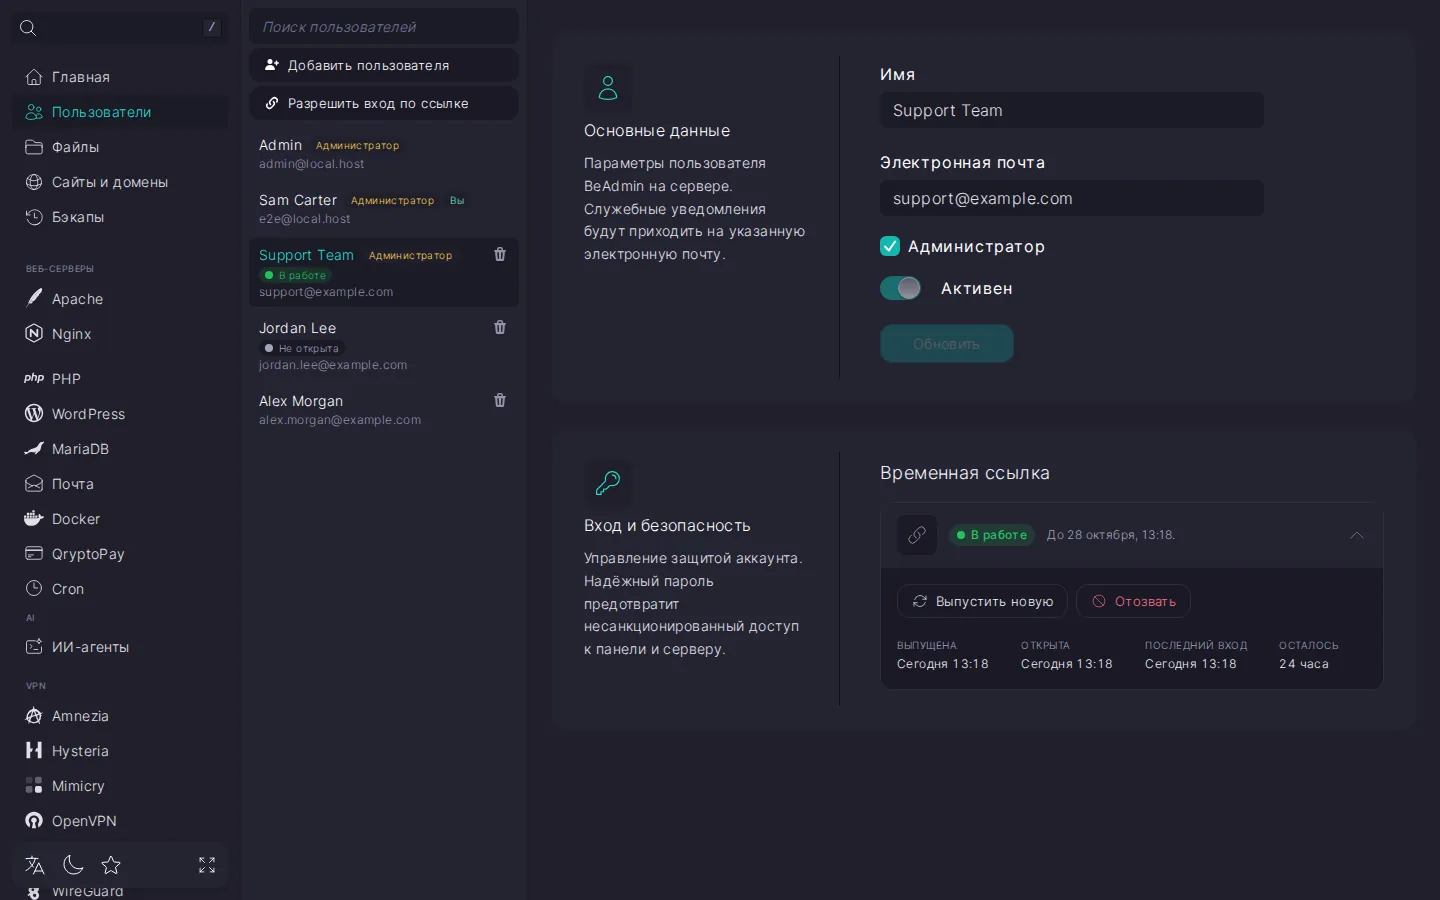
Task: Click the Обновить button
Action: click(946, 344)
